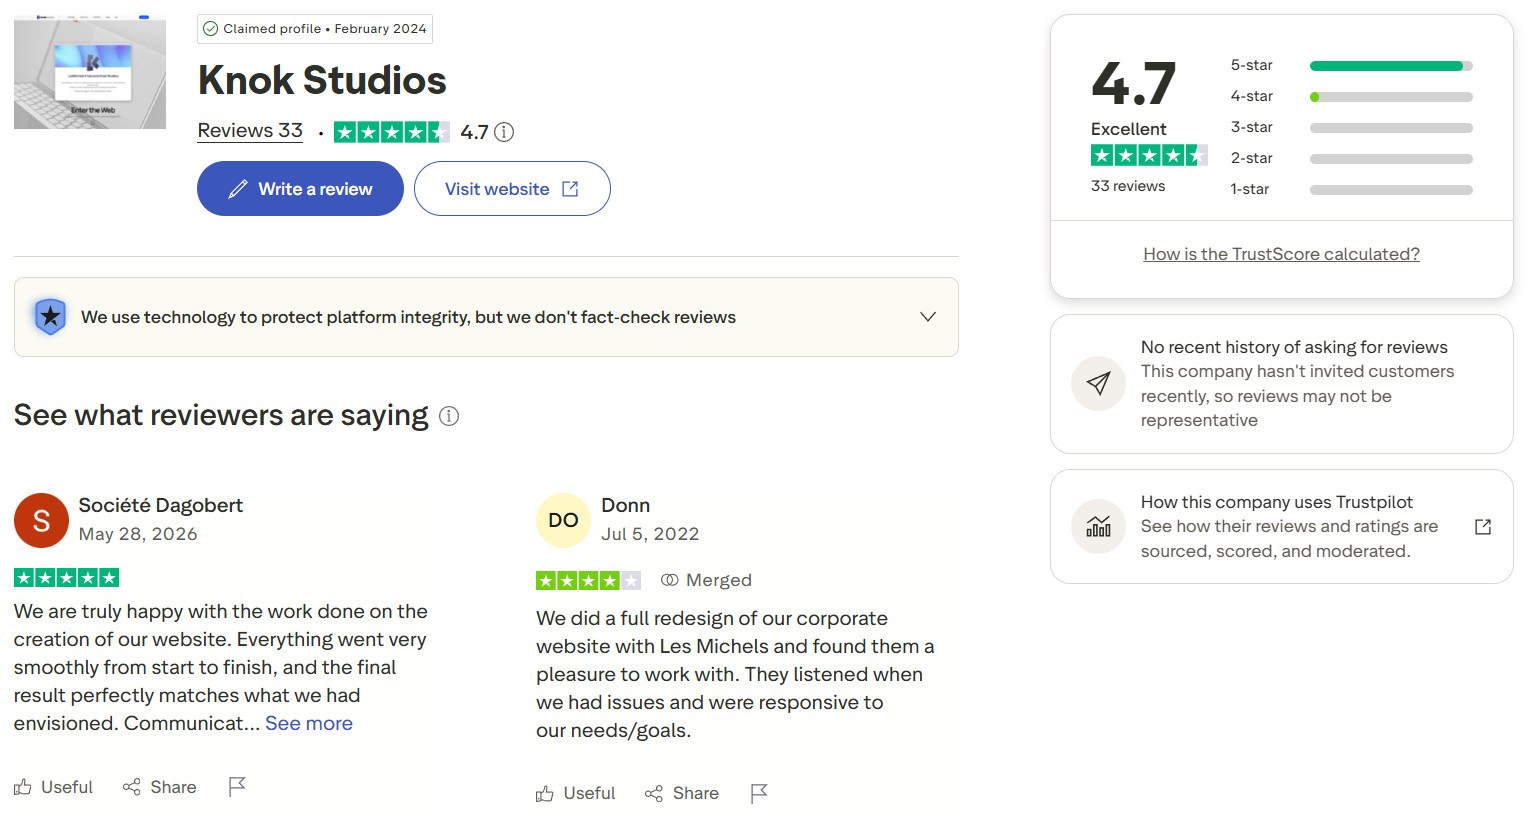Image resolution: width=1537 pixels, height=828 pixels.
Task: Click the Write a review button
Action: [300, 189]
